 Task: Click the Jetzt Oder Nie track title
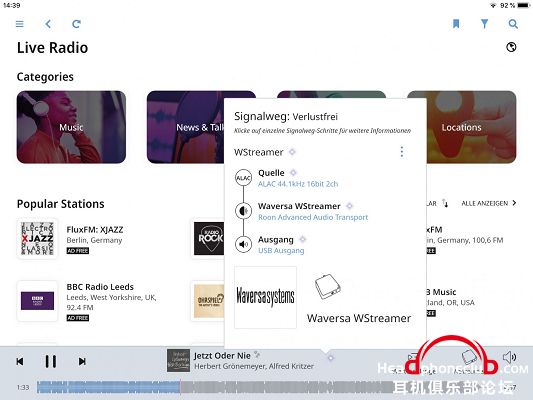pos(222,356)
